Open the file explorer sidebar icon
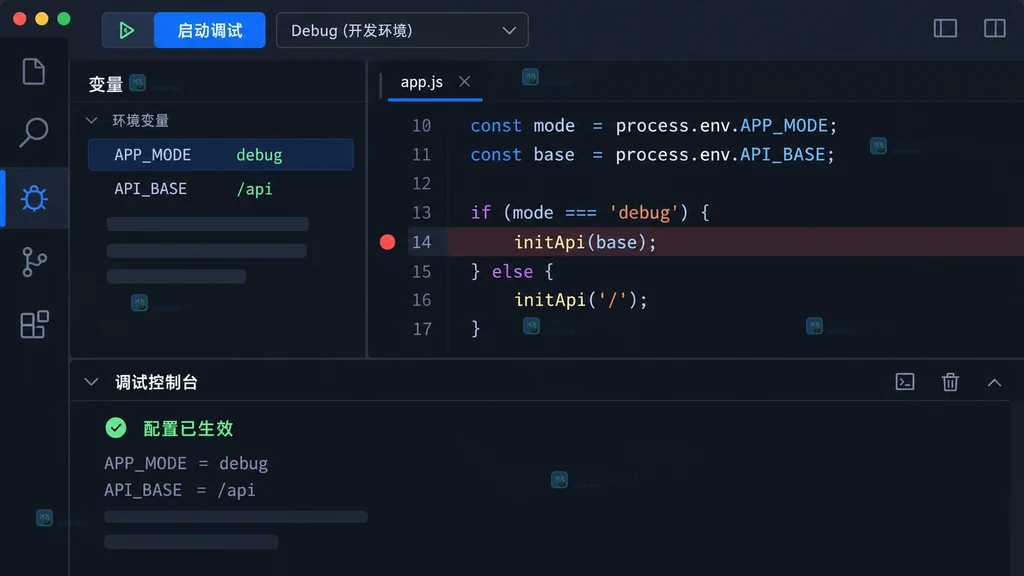 click(x=33, y=71)
